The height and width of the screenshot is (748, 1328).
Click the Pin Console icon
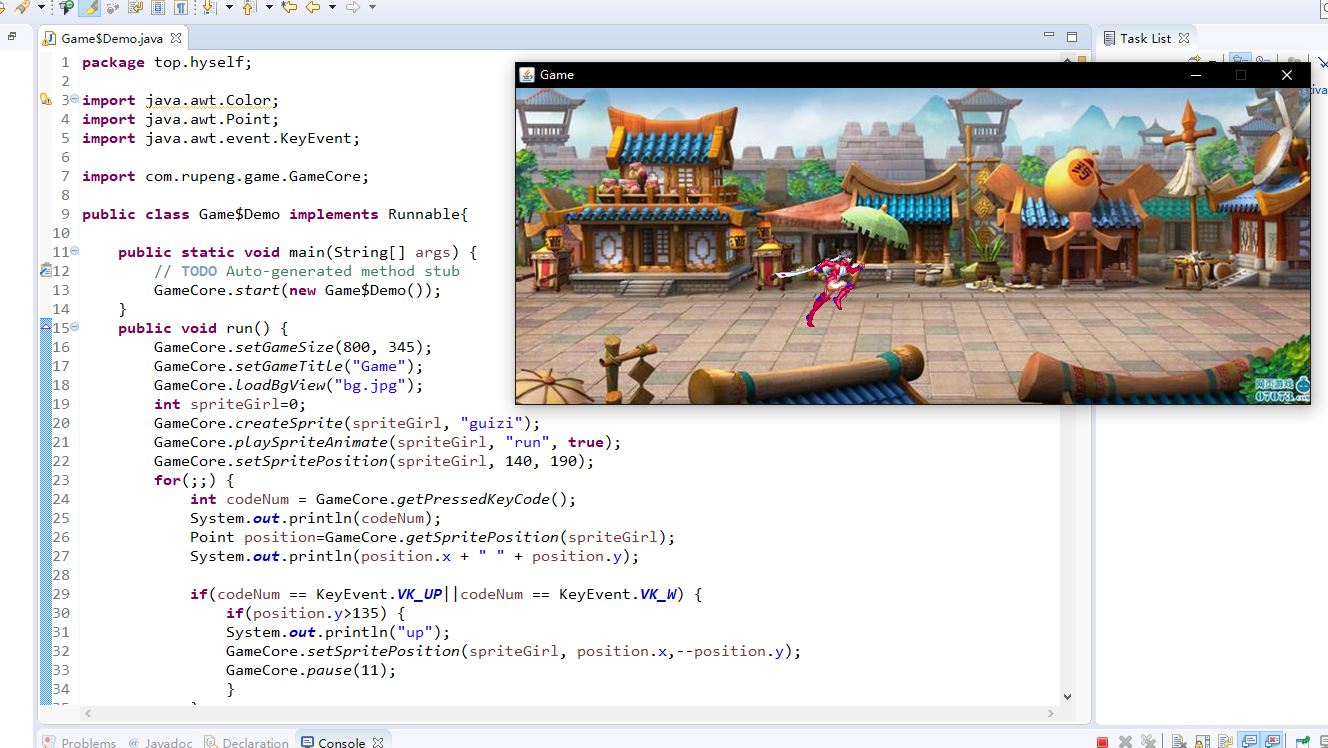click(x=1303, y=742)
